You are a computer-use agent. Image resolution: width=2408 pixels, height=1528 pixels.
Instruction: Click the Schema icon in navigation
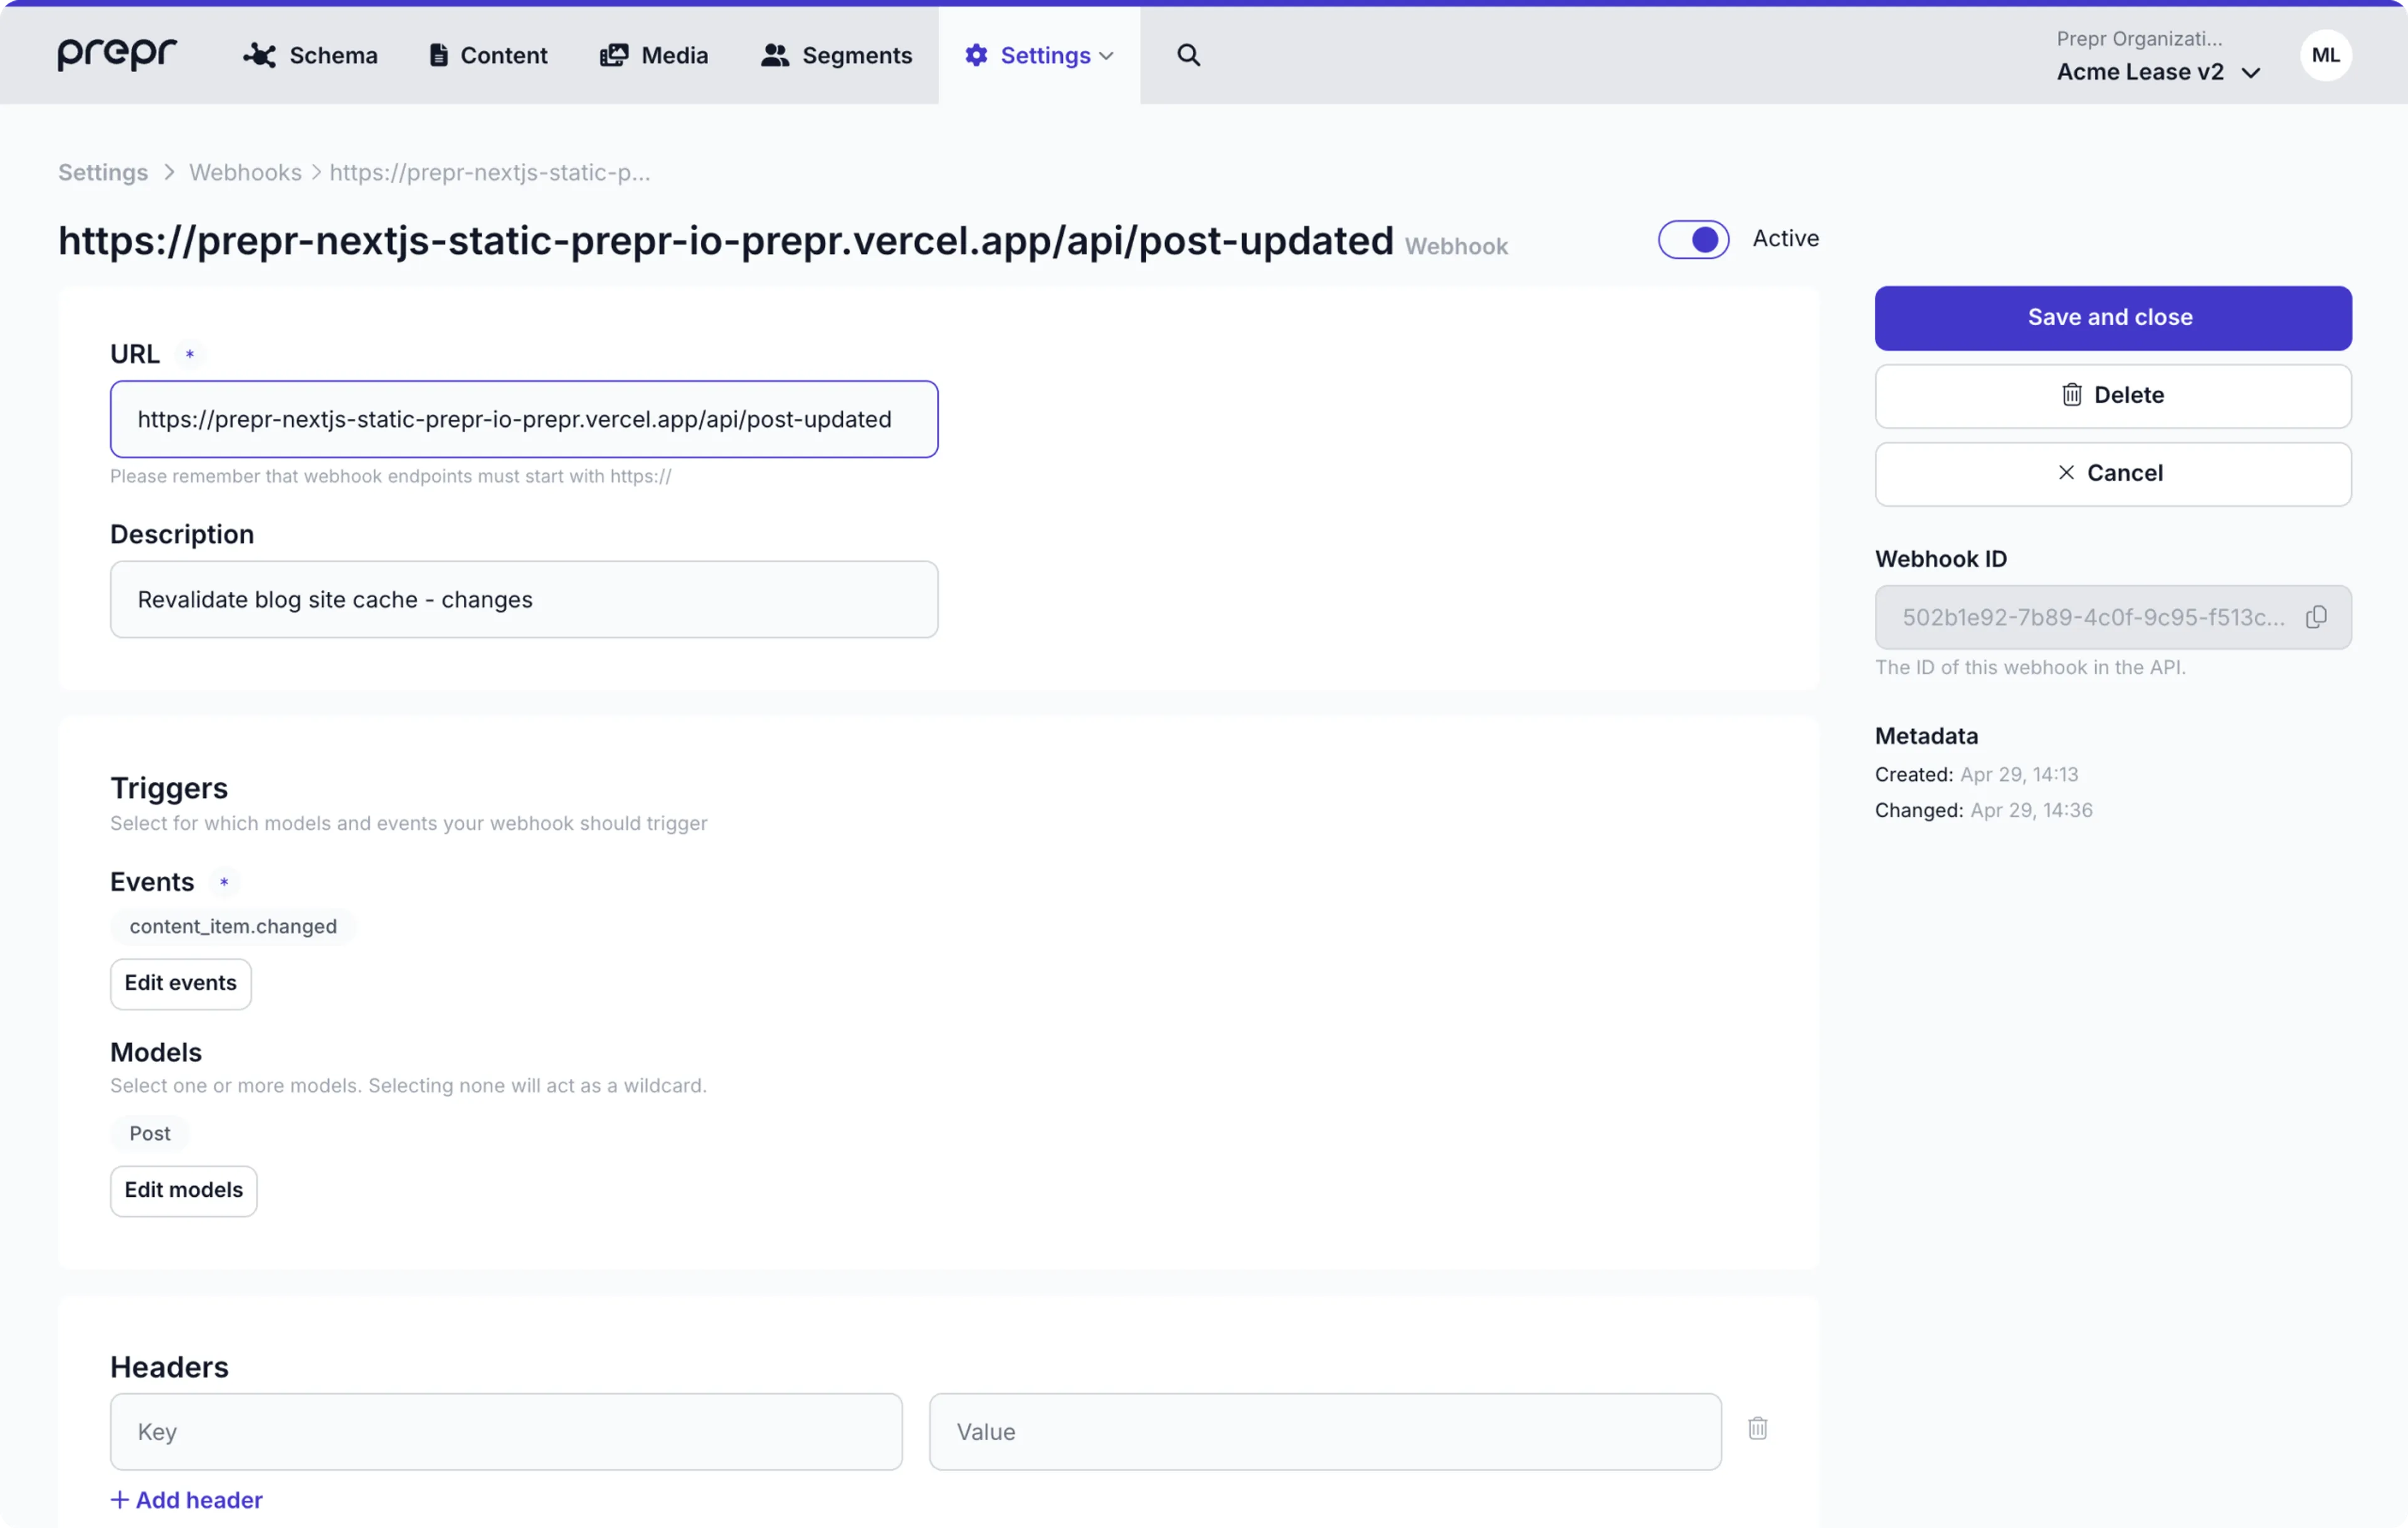tap(259, 55)
